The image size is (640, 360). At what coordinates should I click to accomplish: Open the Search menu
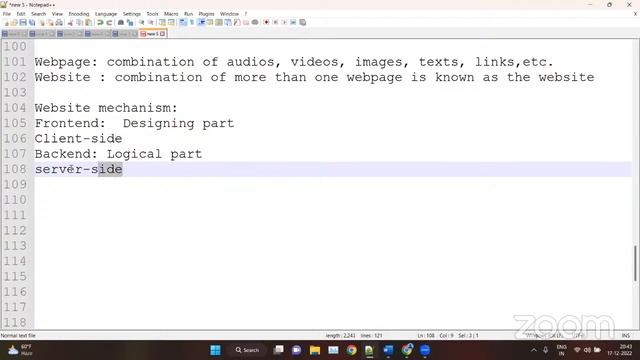pyautogui.click(x=38, y=14)
